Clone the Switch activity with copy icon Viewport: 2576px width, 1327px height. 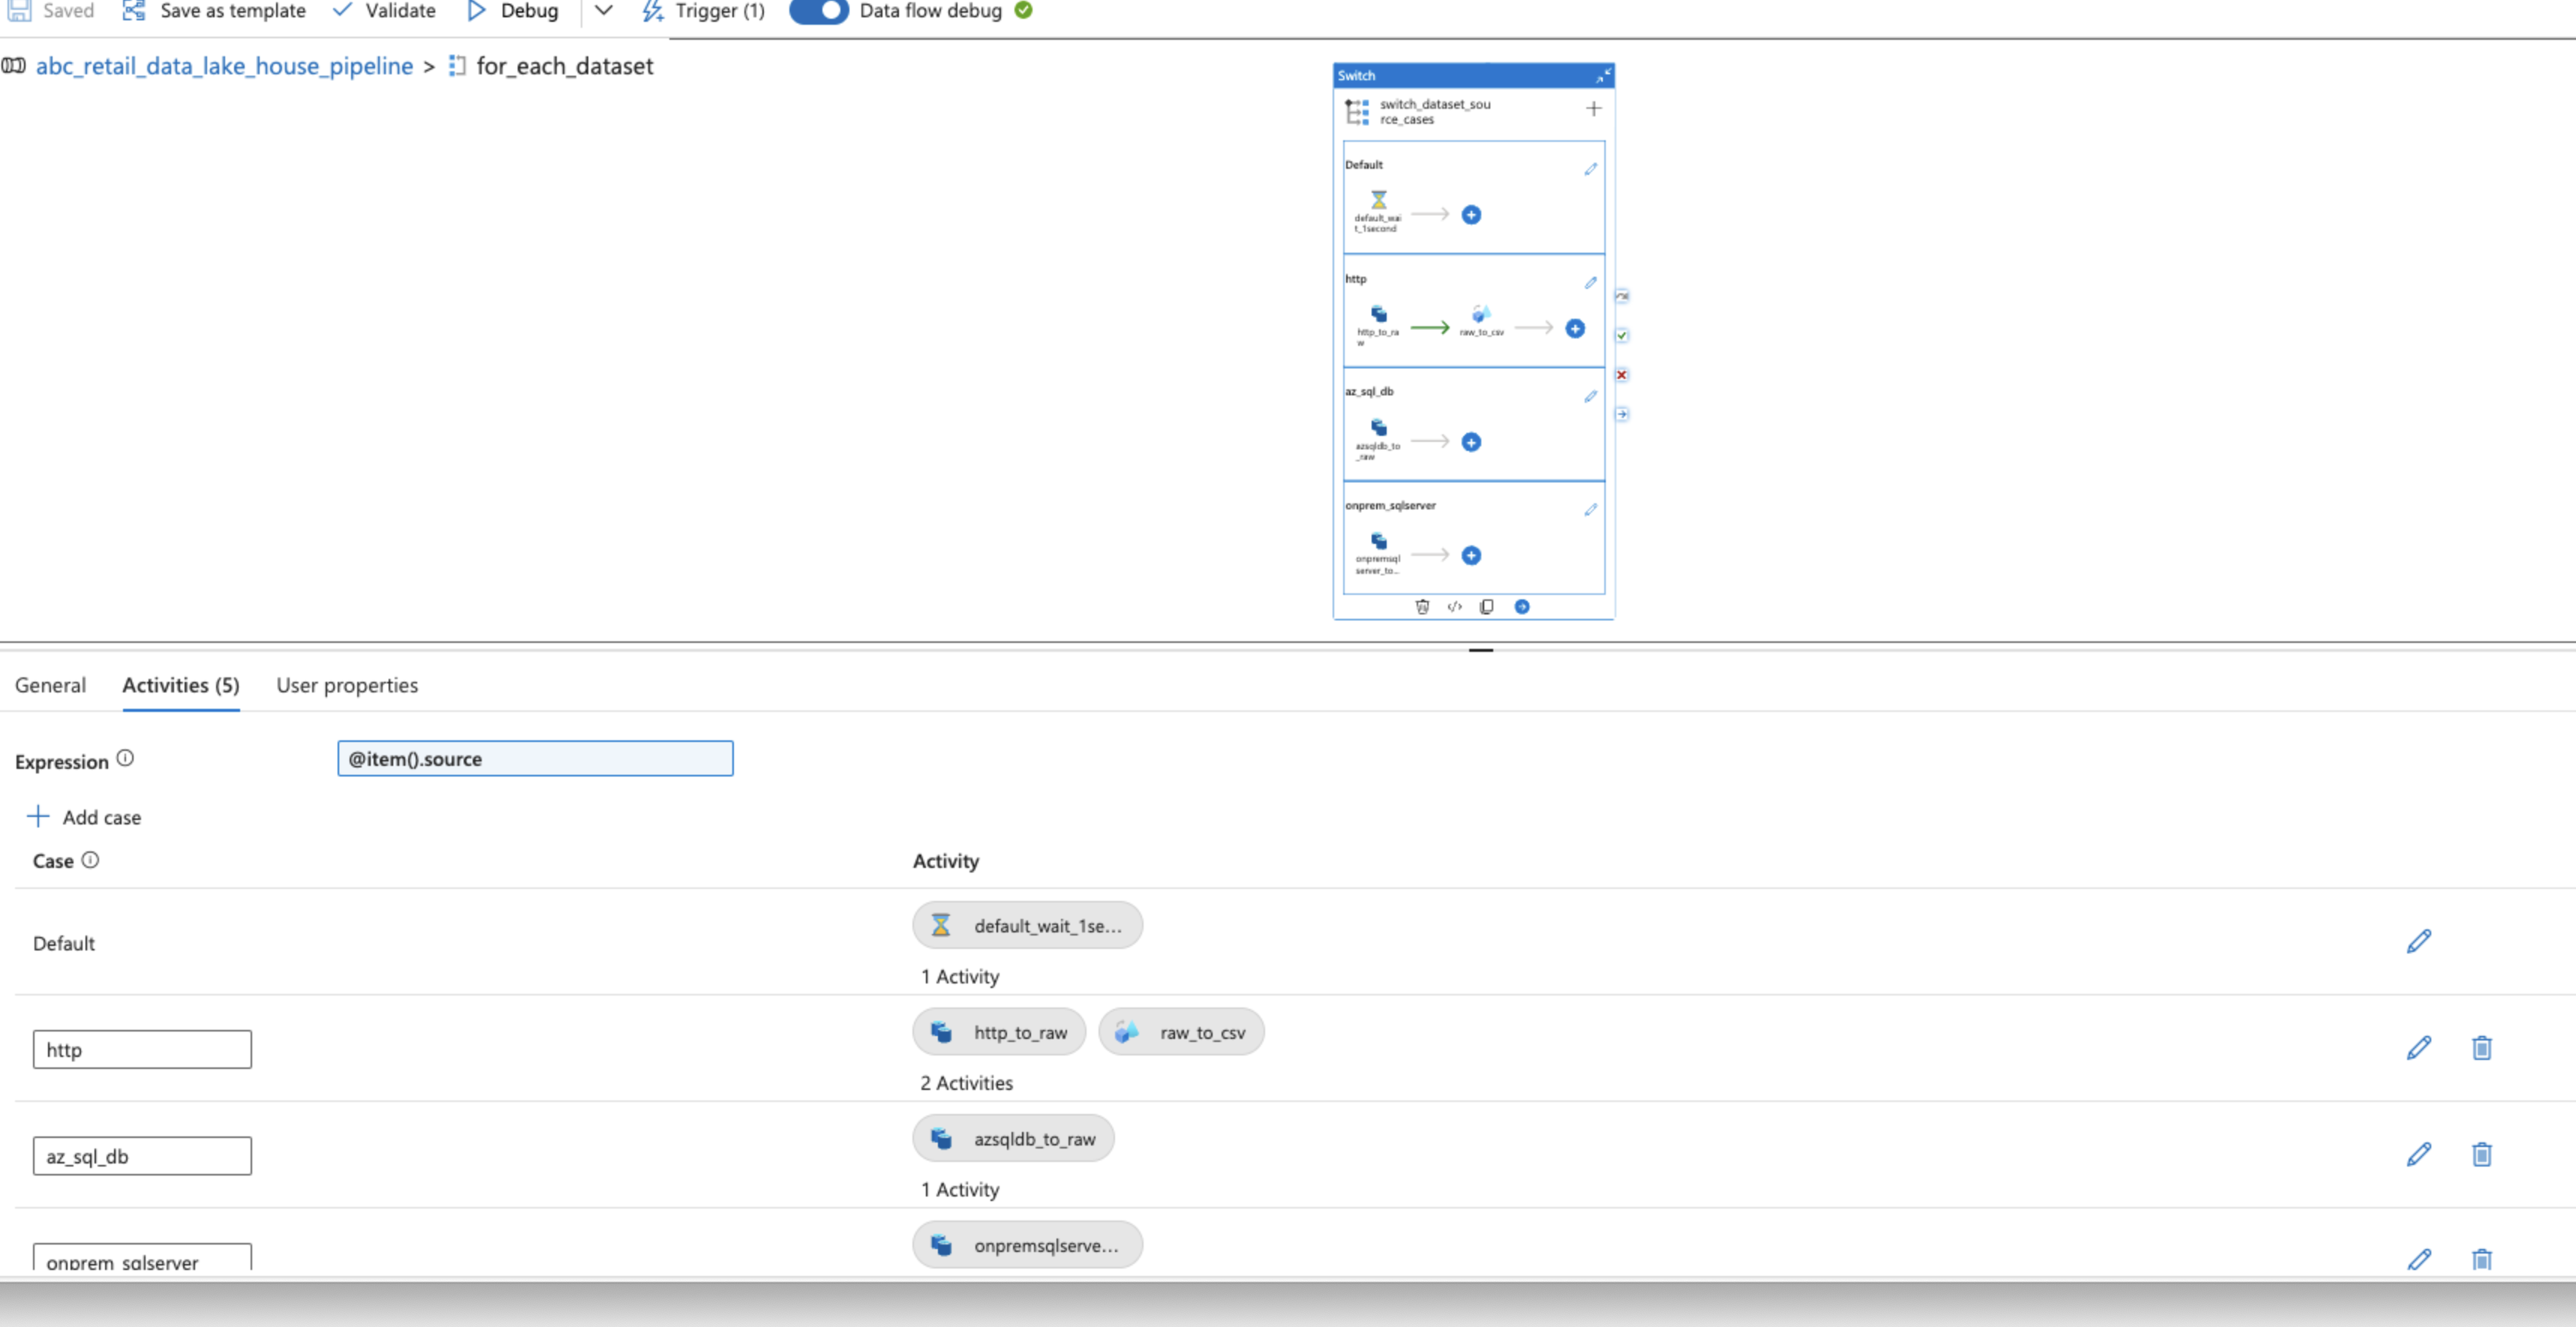1487,607
